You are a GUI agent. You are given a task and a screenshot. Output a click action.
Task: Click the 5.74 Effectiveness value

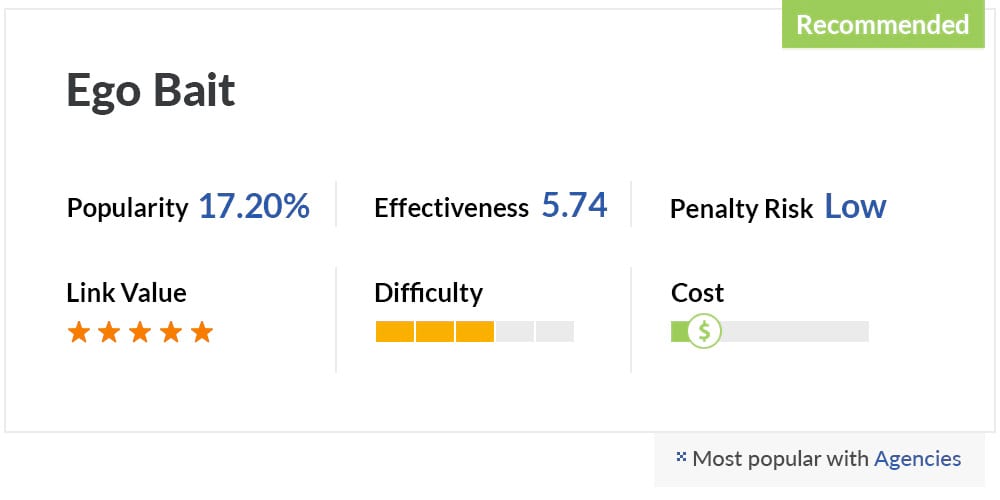575,205
